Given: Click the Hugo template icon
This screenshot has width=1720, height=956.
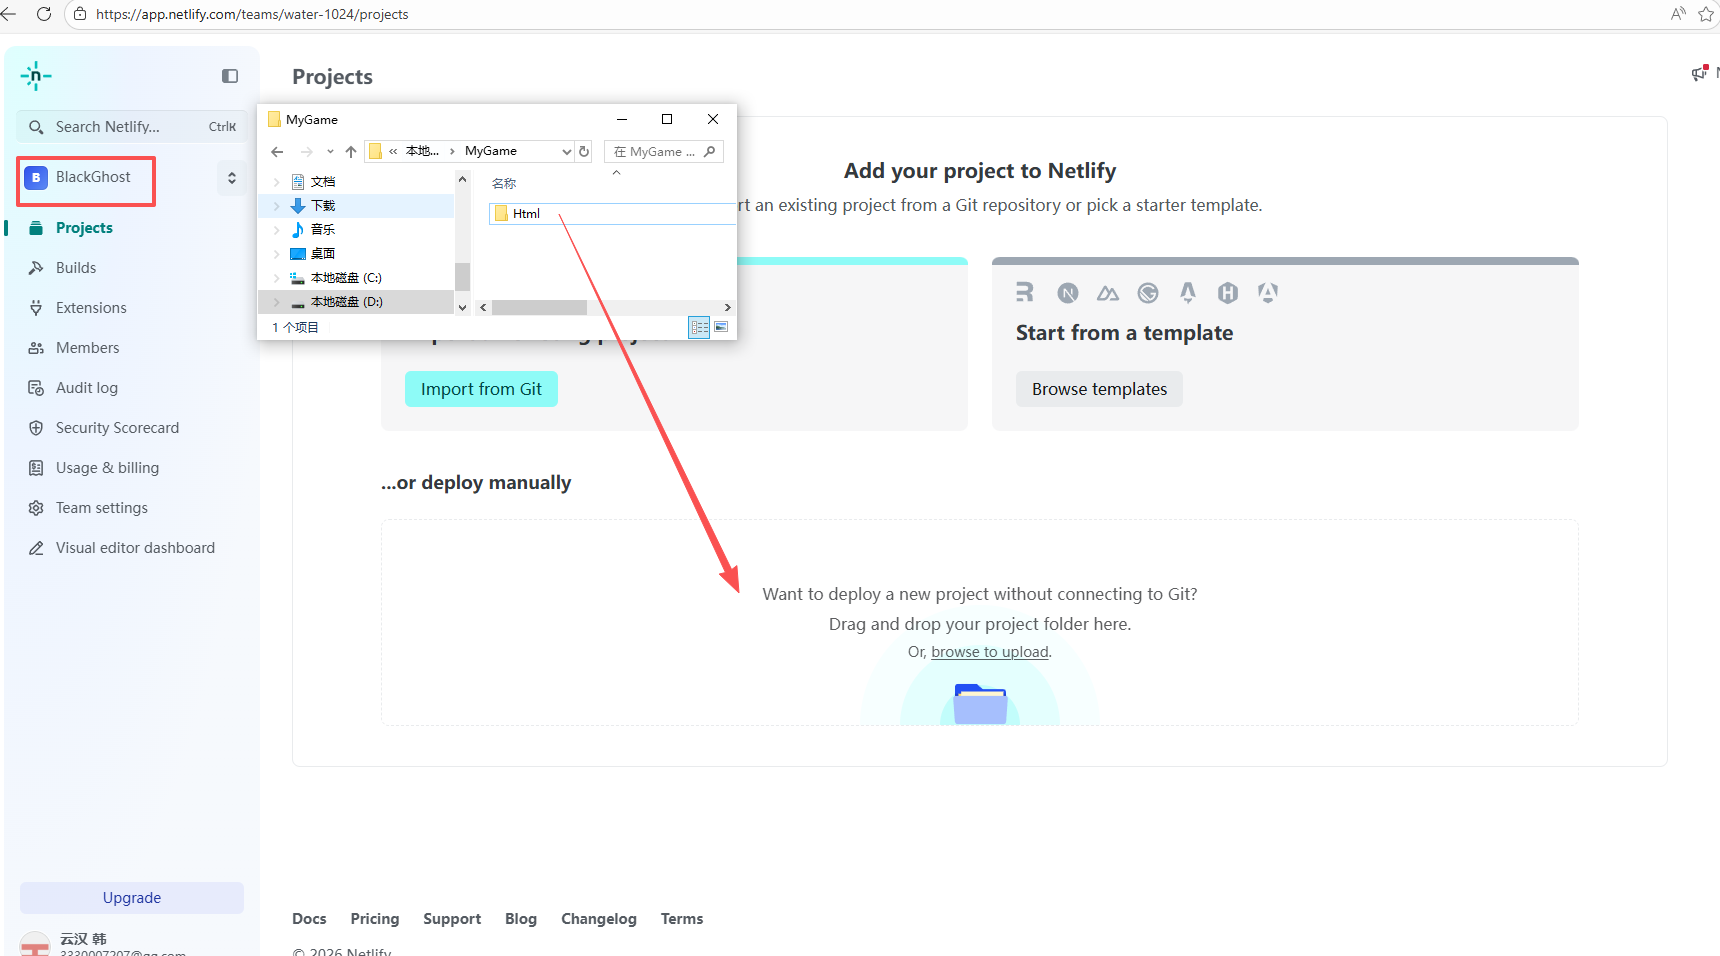Looking at the screenshot, I should (x=1228, y=293).
